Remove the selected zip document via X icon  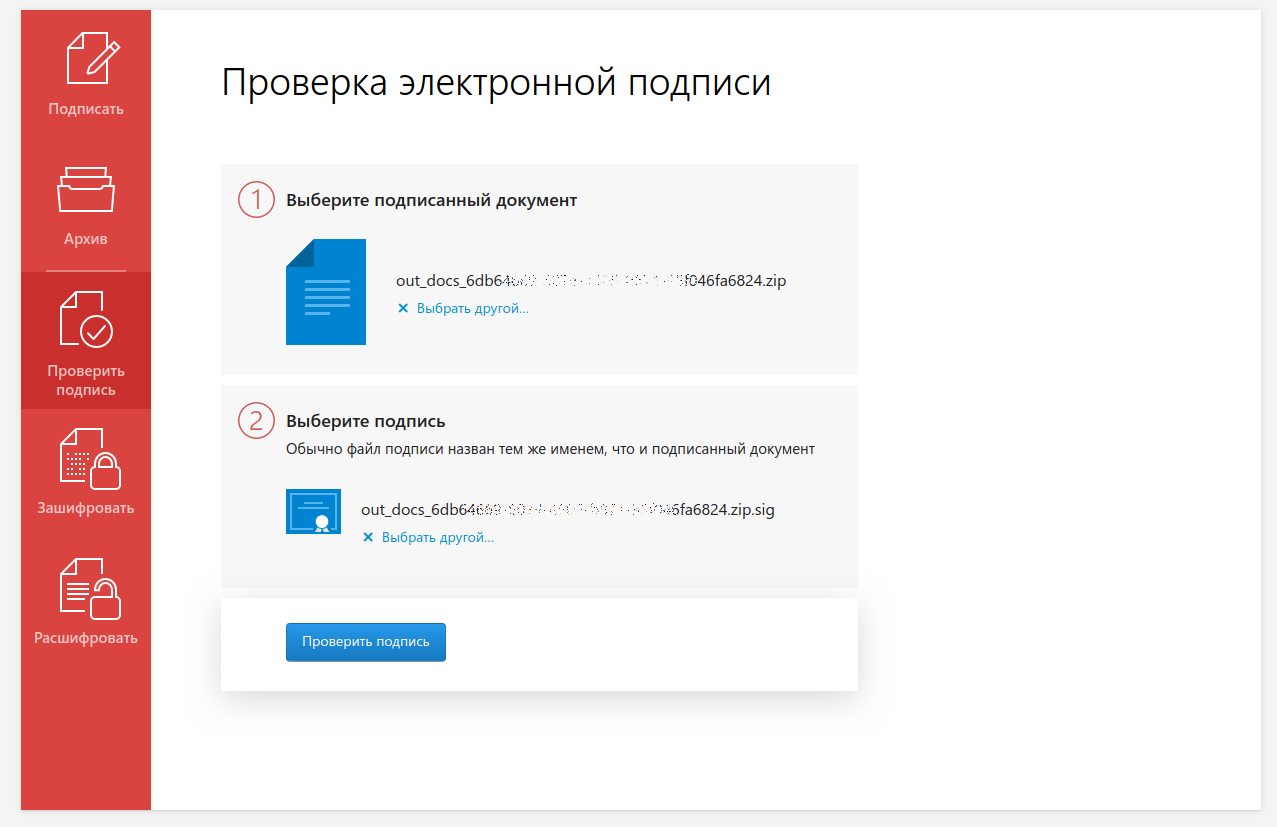(x=403, y=309)
